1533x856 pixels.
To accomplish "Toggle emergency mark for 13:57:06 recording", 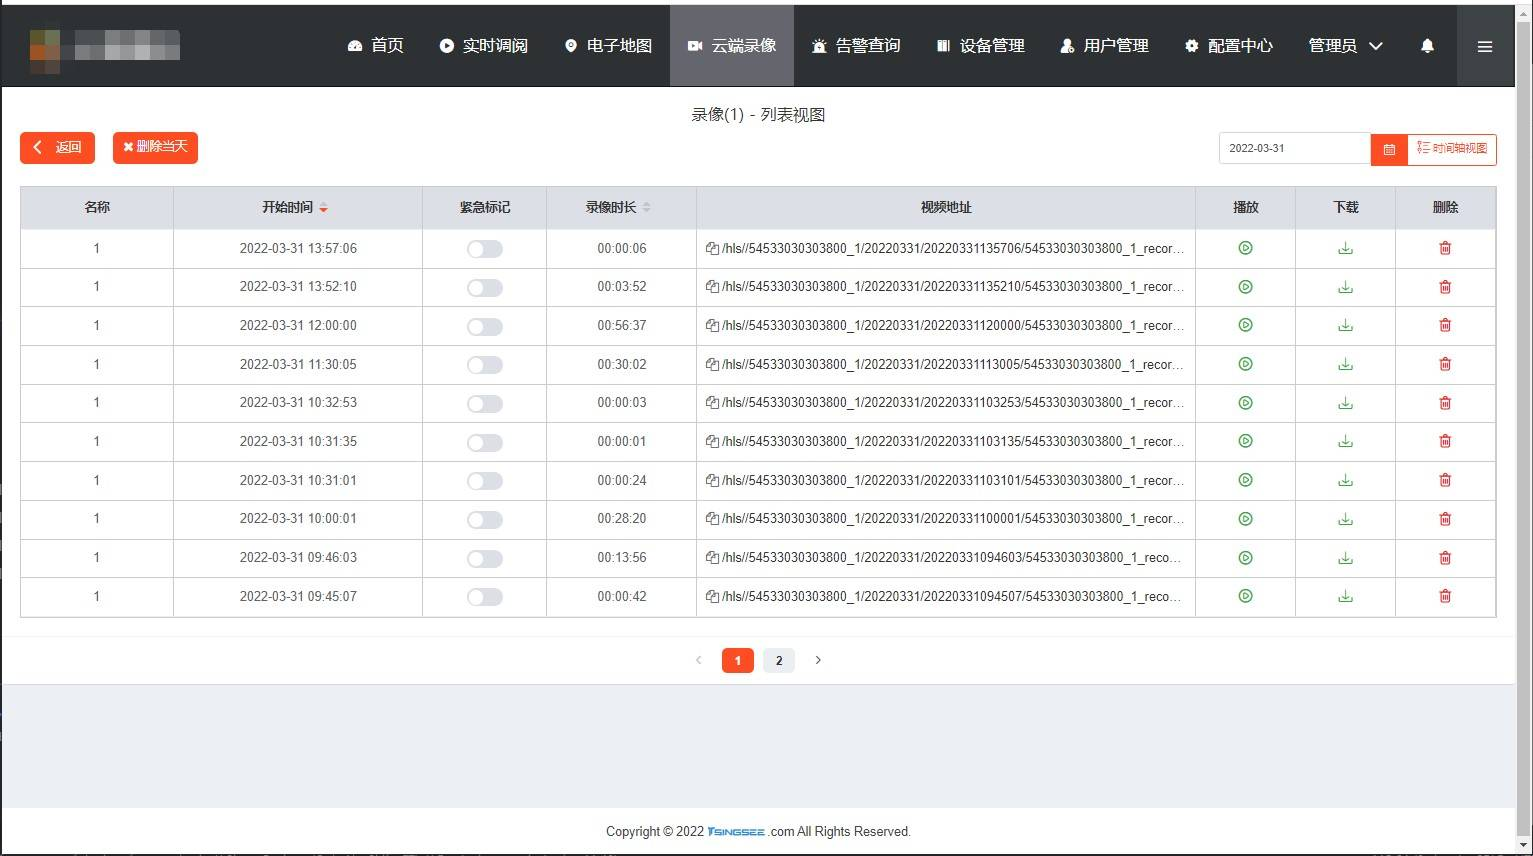I will 485,249.
